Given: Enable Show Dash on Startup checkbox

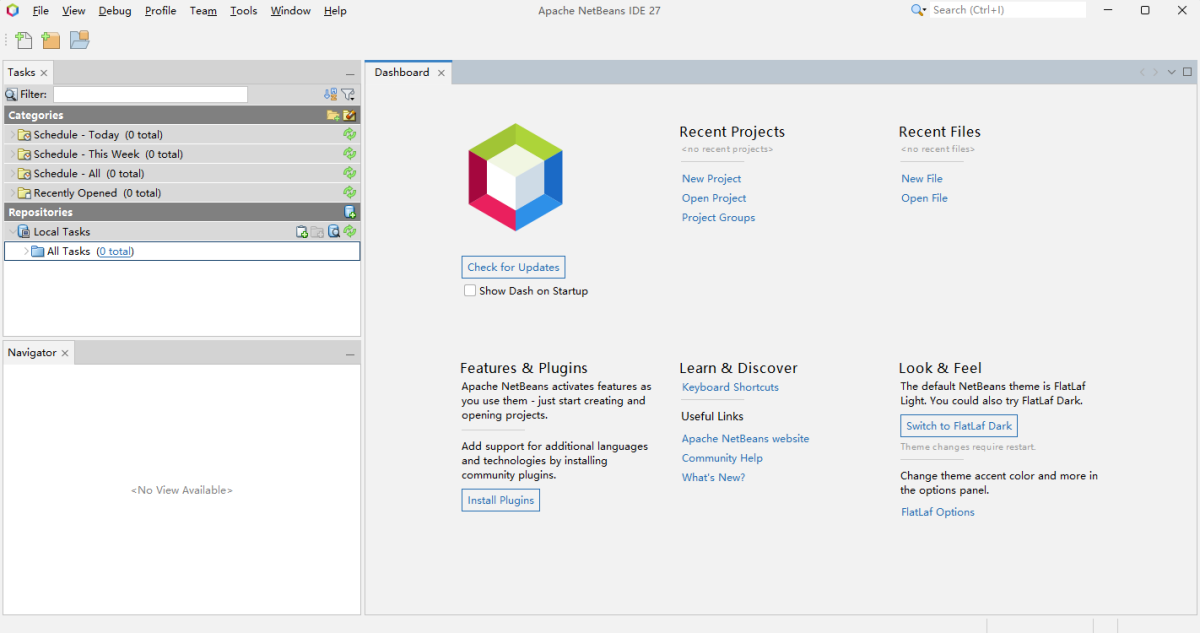Looking at the screenshot, I should click(x=470, y=291).
